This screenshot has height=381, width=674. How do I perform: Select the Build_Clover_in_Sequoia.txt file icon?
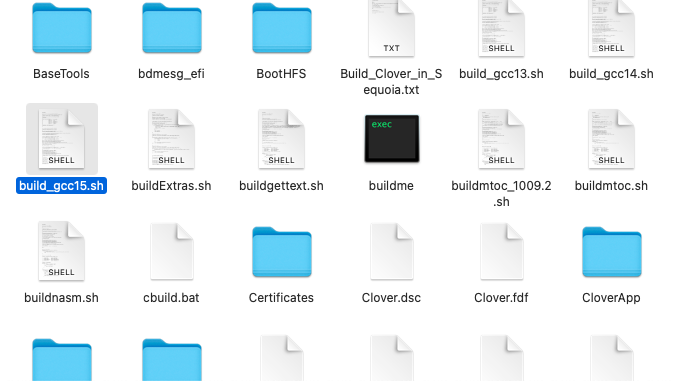pos(392,28)
